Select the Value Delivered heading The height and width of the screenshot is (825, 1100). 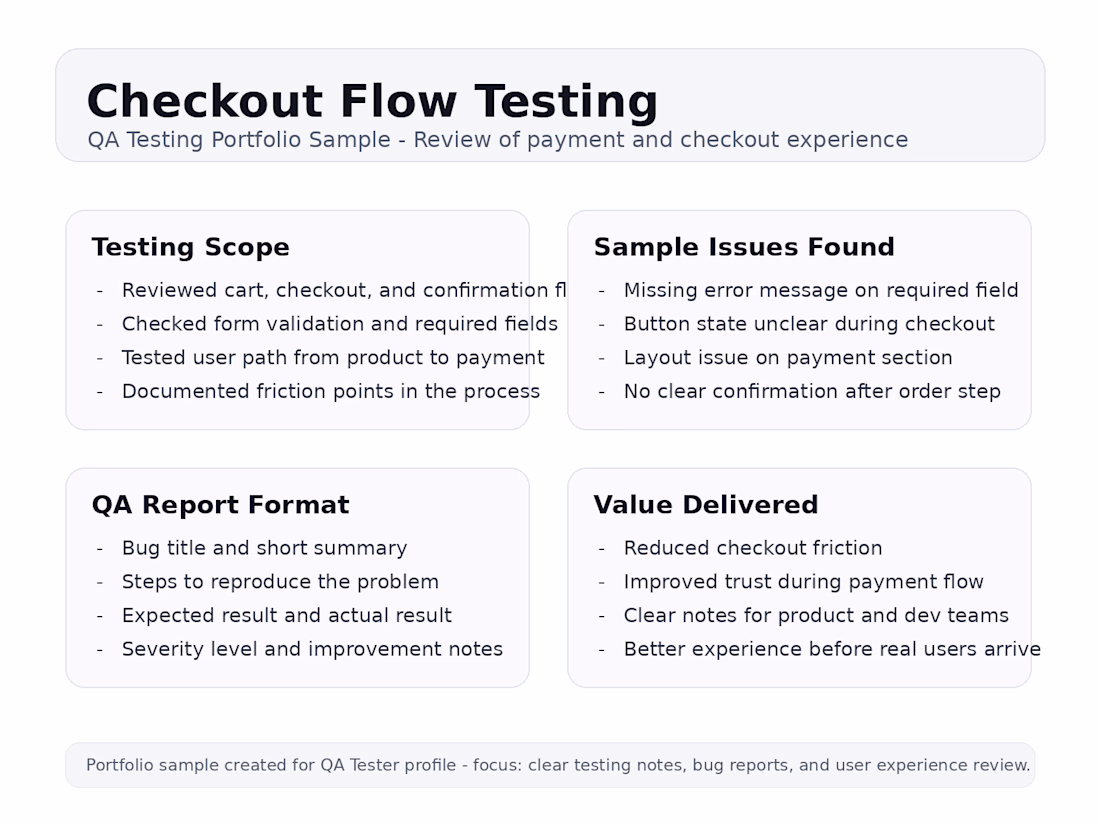(x=706, y=505)
